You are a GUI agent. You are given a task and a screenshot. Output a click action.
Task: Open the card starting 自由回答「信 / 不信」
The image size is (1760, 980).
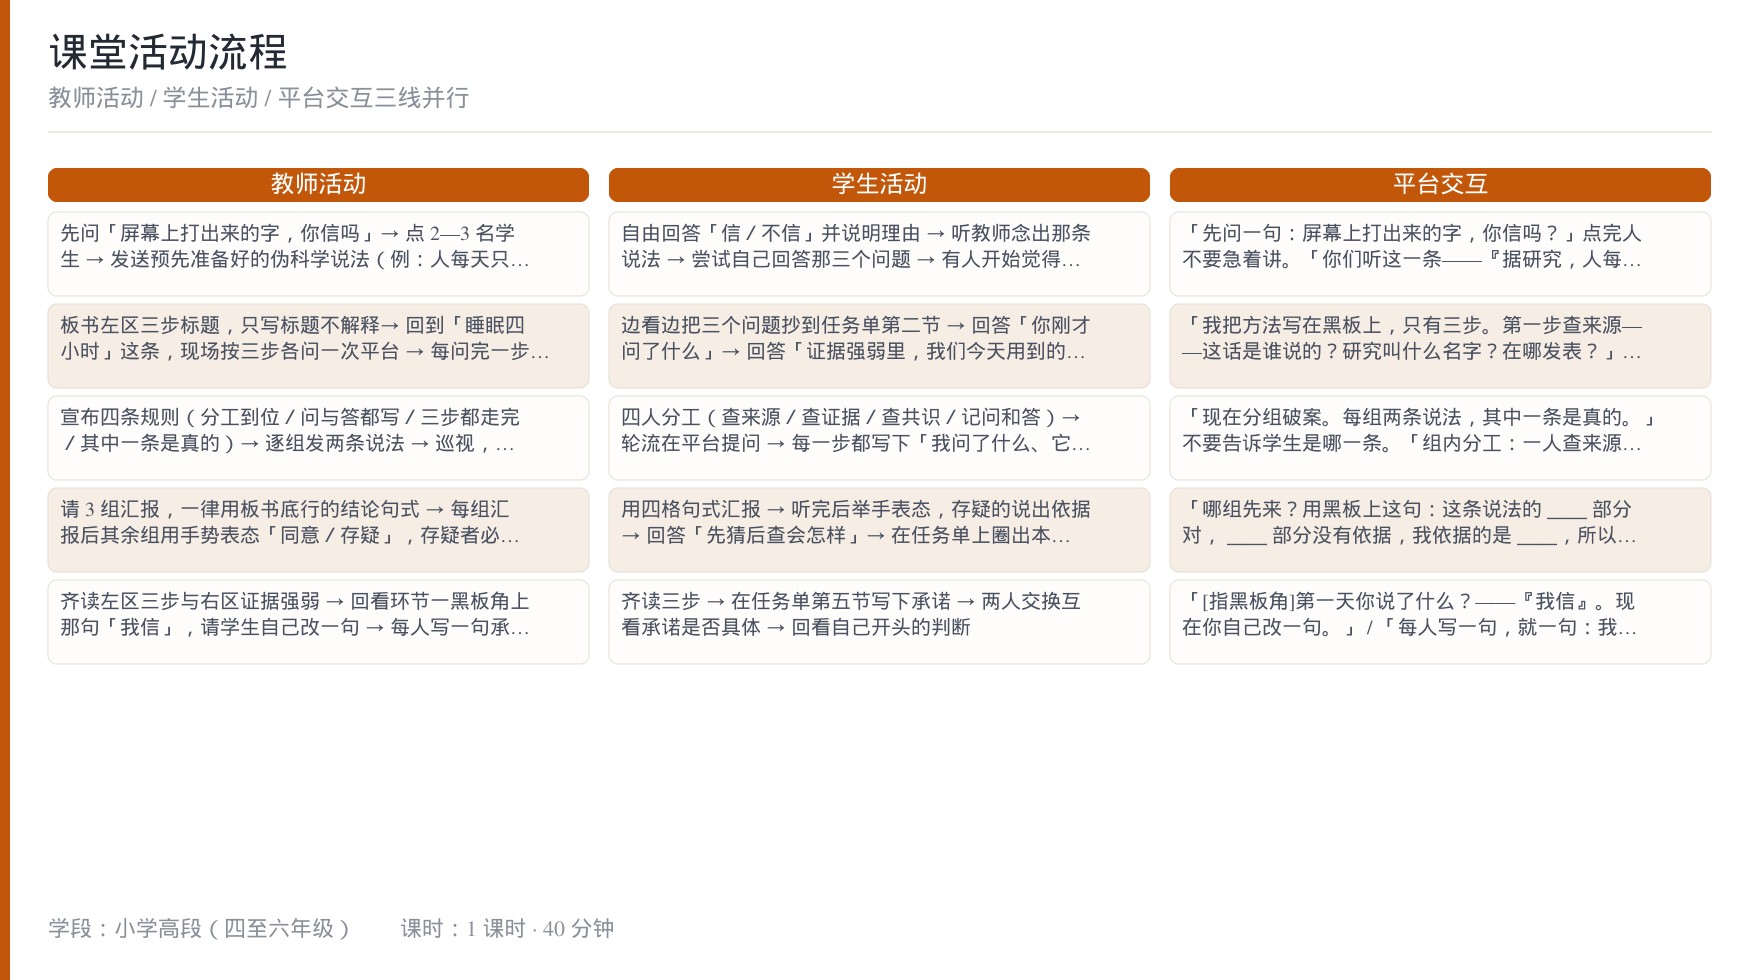pyautogui.click(x=879, y=254)
